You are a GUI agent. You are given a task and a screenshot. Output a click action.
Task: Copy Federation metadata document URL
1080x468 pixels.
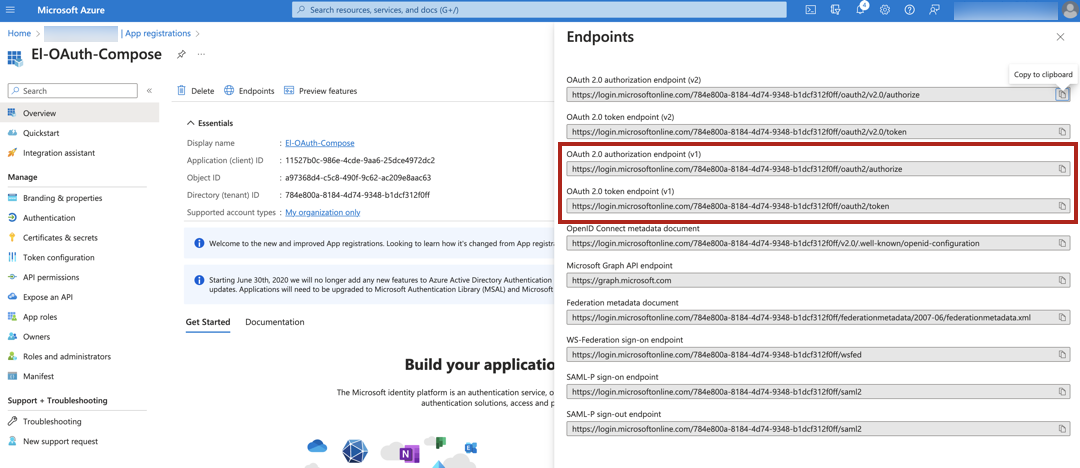click(x=1062, y=317)
